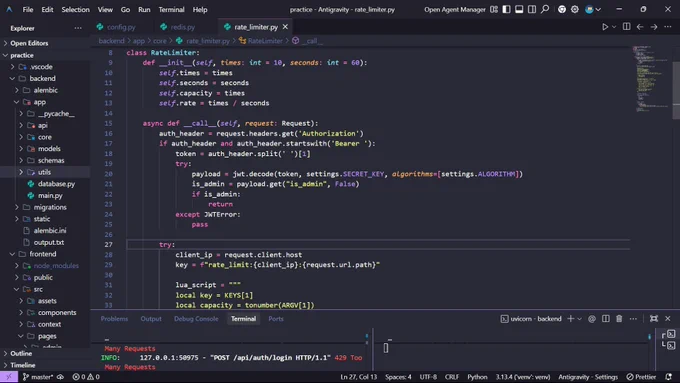Split the editor to the right
Viewport: 680px width, 383px height.
(x=627, y=27)
